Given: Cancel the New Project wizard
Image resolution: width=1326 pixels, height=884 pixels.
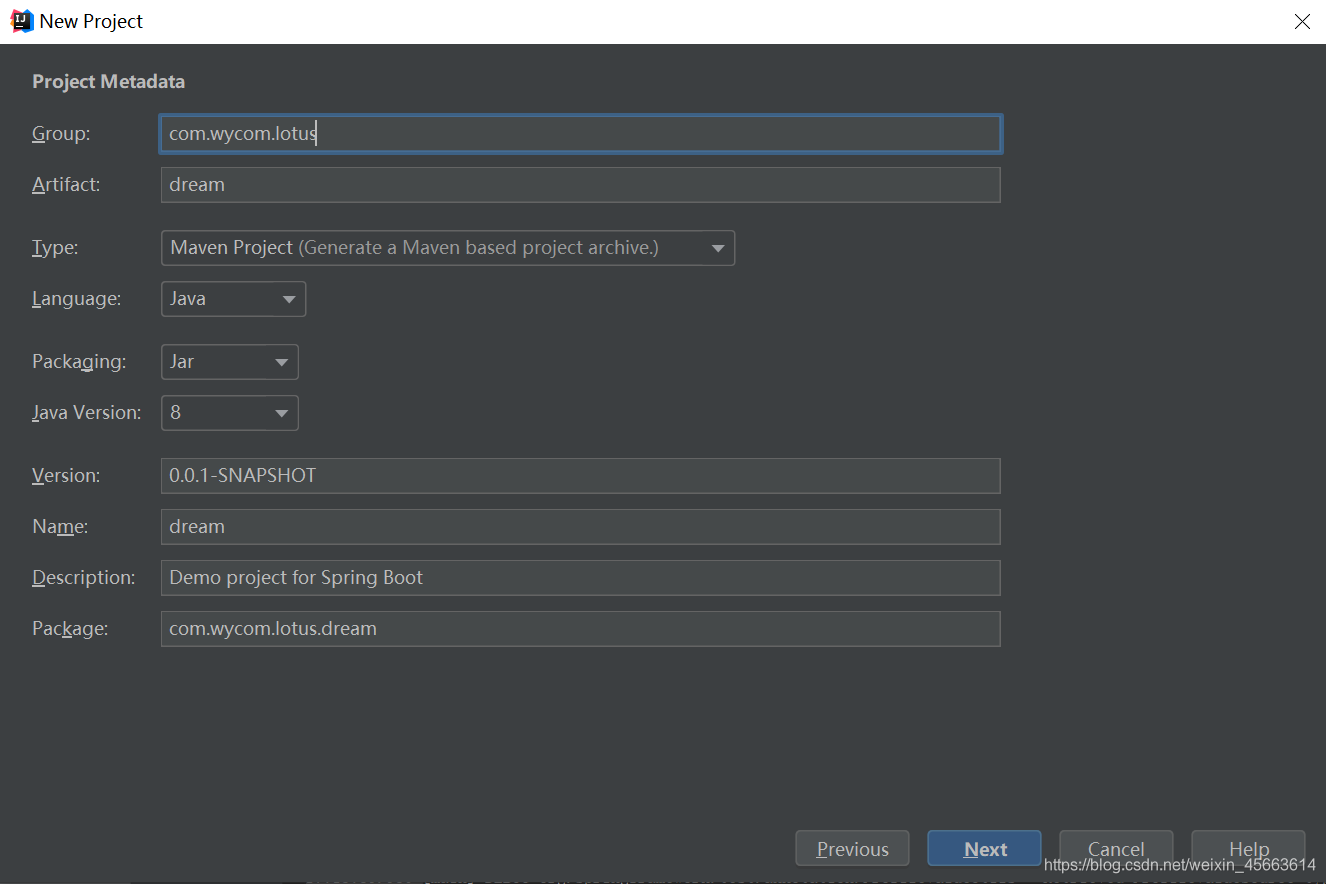Looking at the screenshot, I should (1116, 849).
